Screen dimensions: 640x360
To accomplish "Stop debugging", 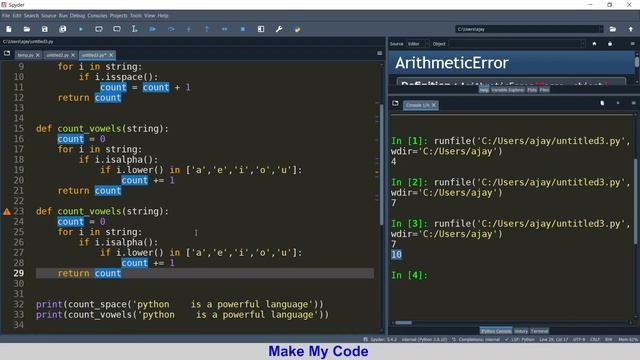I will point(243,29).
